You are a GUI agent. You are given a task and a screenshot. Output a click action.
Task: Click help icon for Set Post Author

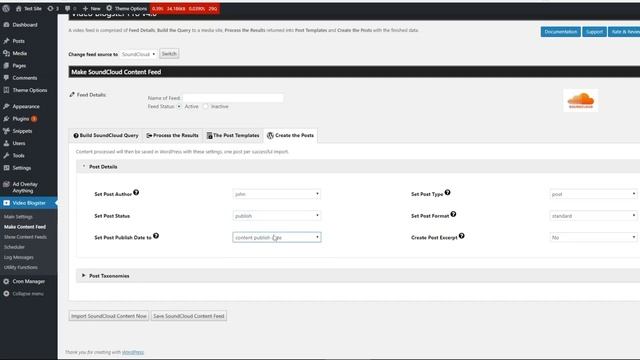136,192
